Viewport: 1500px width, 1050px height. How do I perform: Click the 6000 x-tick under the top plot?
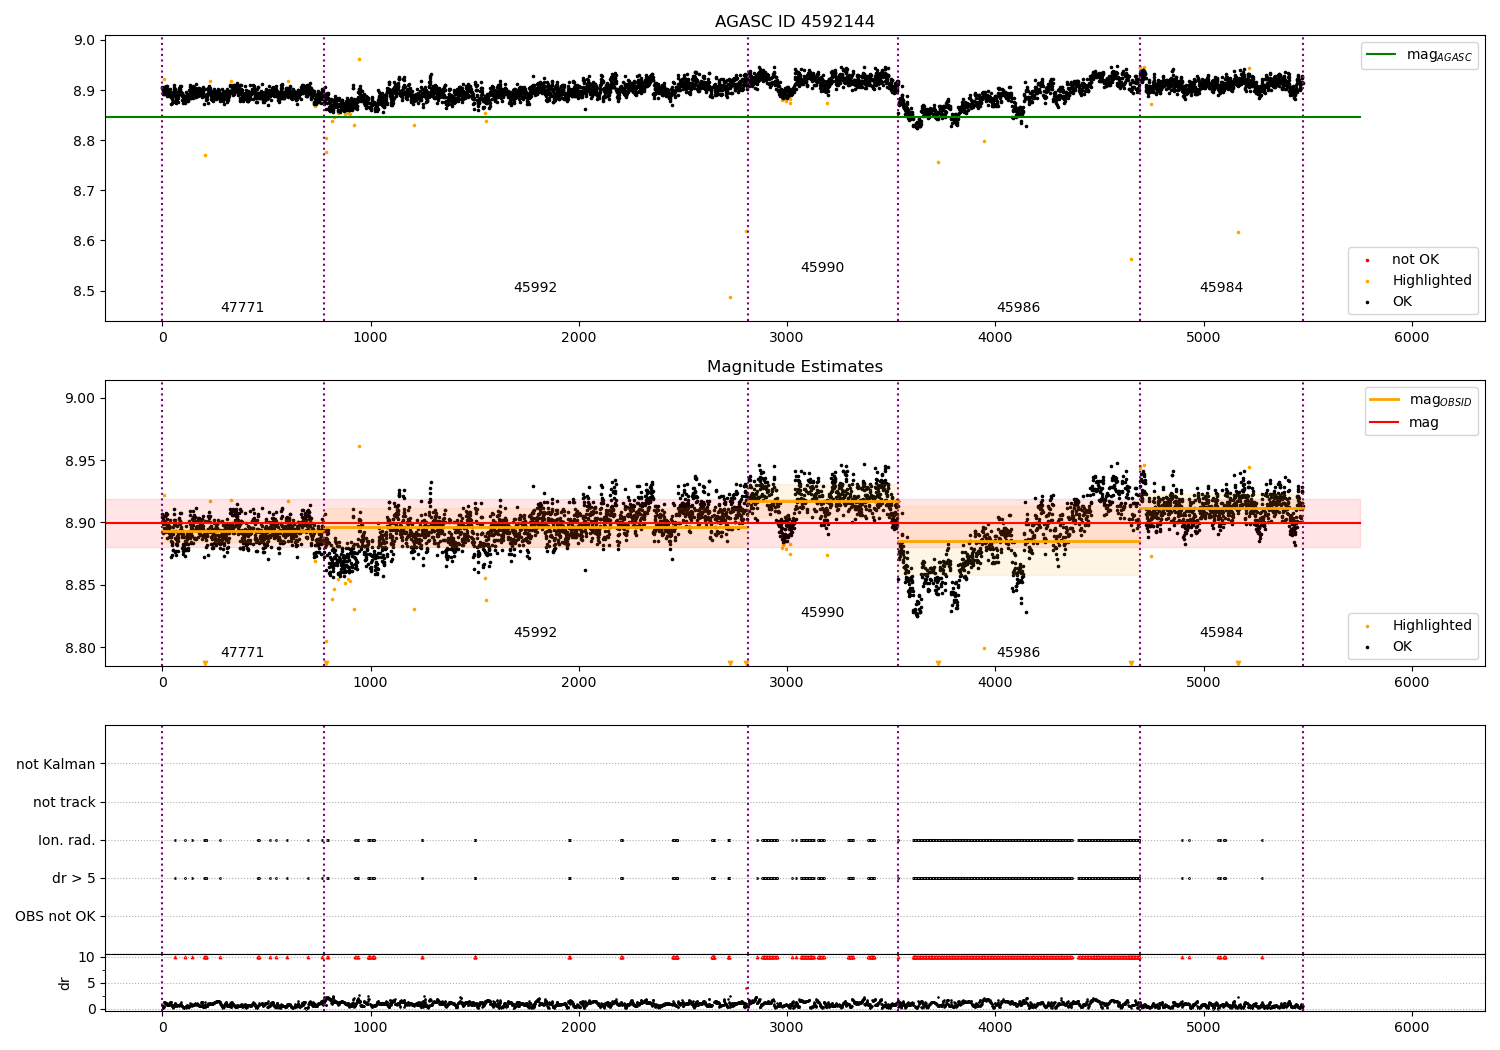point(1411,338)
